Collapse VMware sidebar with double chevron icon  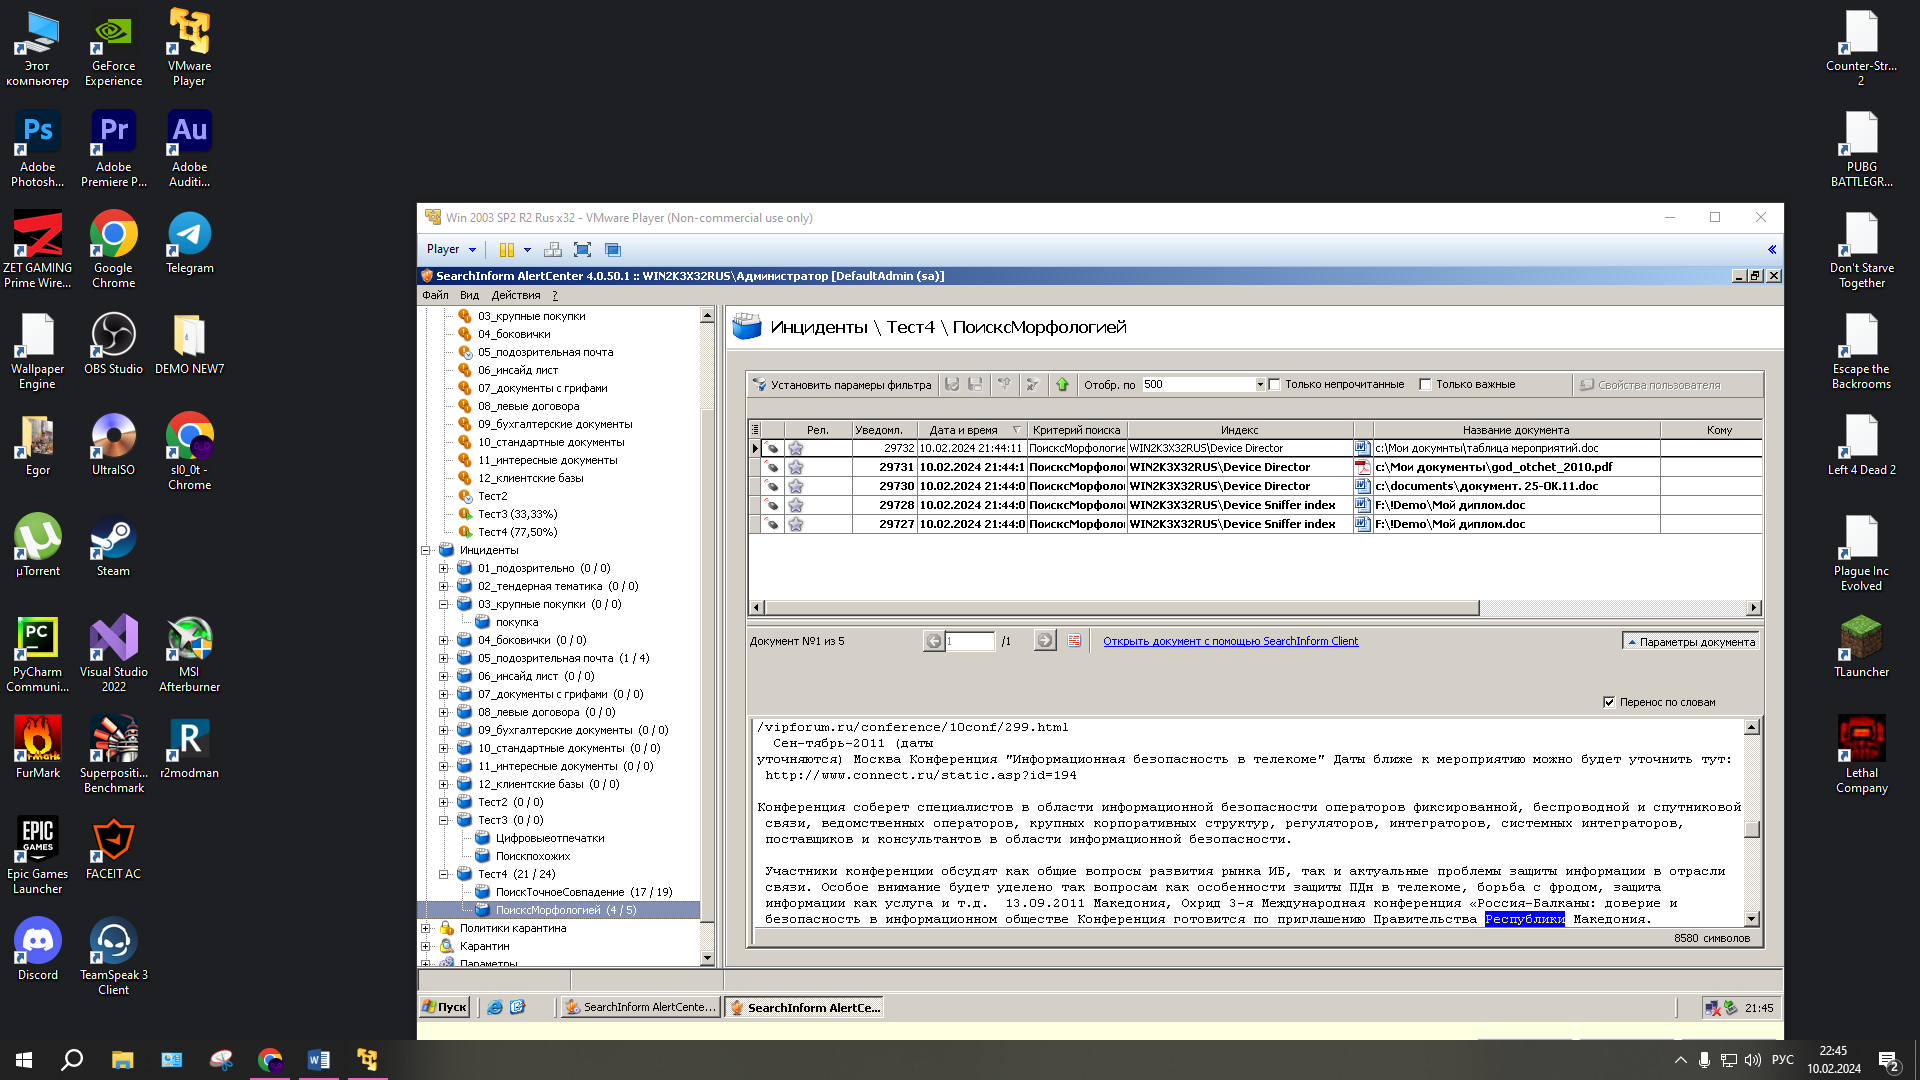point(1772,250)
